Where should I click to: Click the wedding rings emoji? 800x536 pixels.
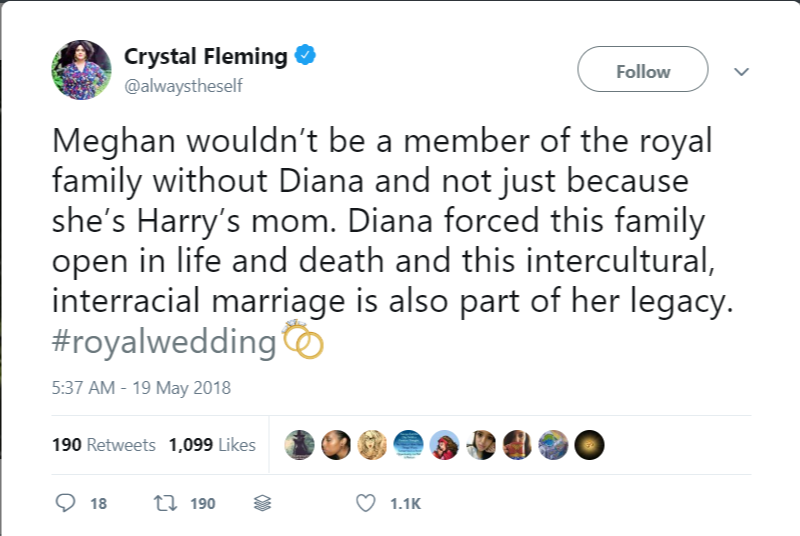pos(304,342)
